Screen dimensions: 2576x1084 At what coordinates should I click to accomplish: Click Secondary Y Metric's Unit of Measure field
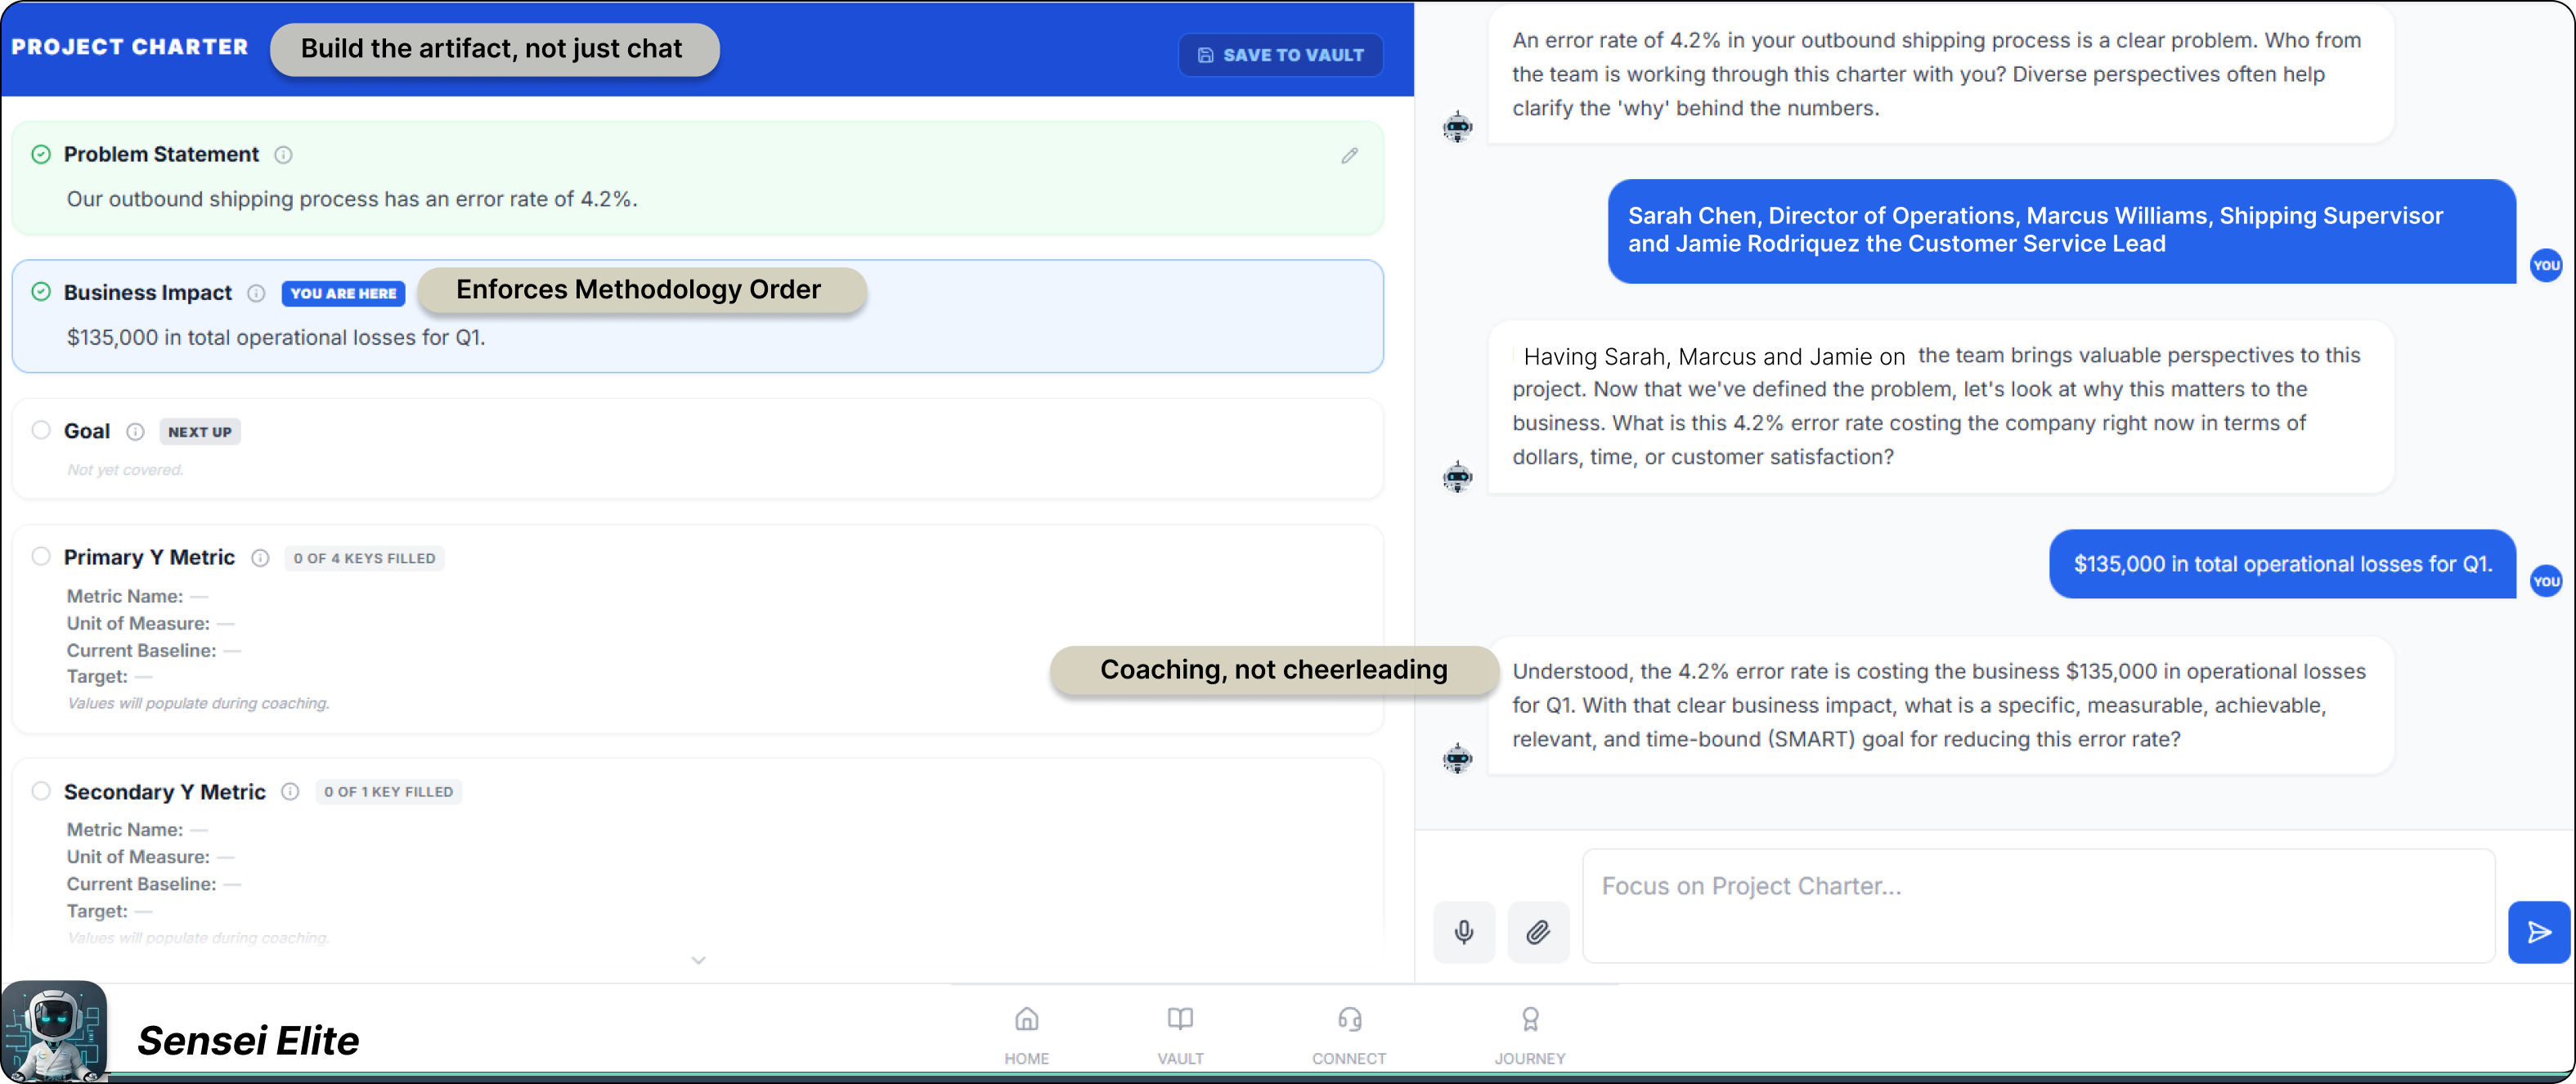tap(150, 857)
